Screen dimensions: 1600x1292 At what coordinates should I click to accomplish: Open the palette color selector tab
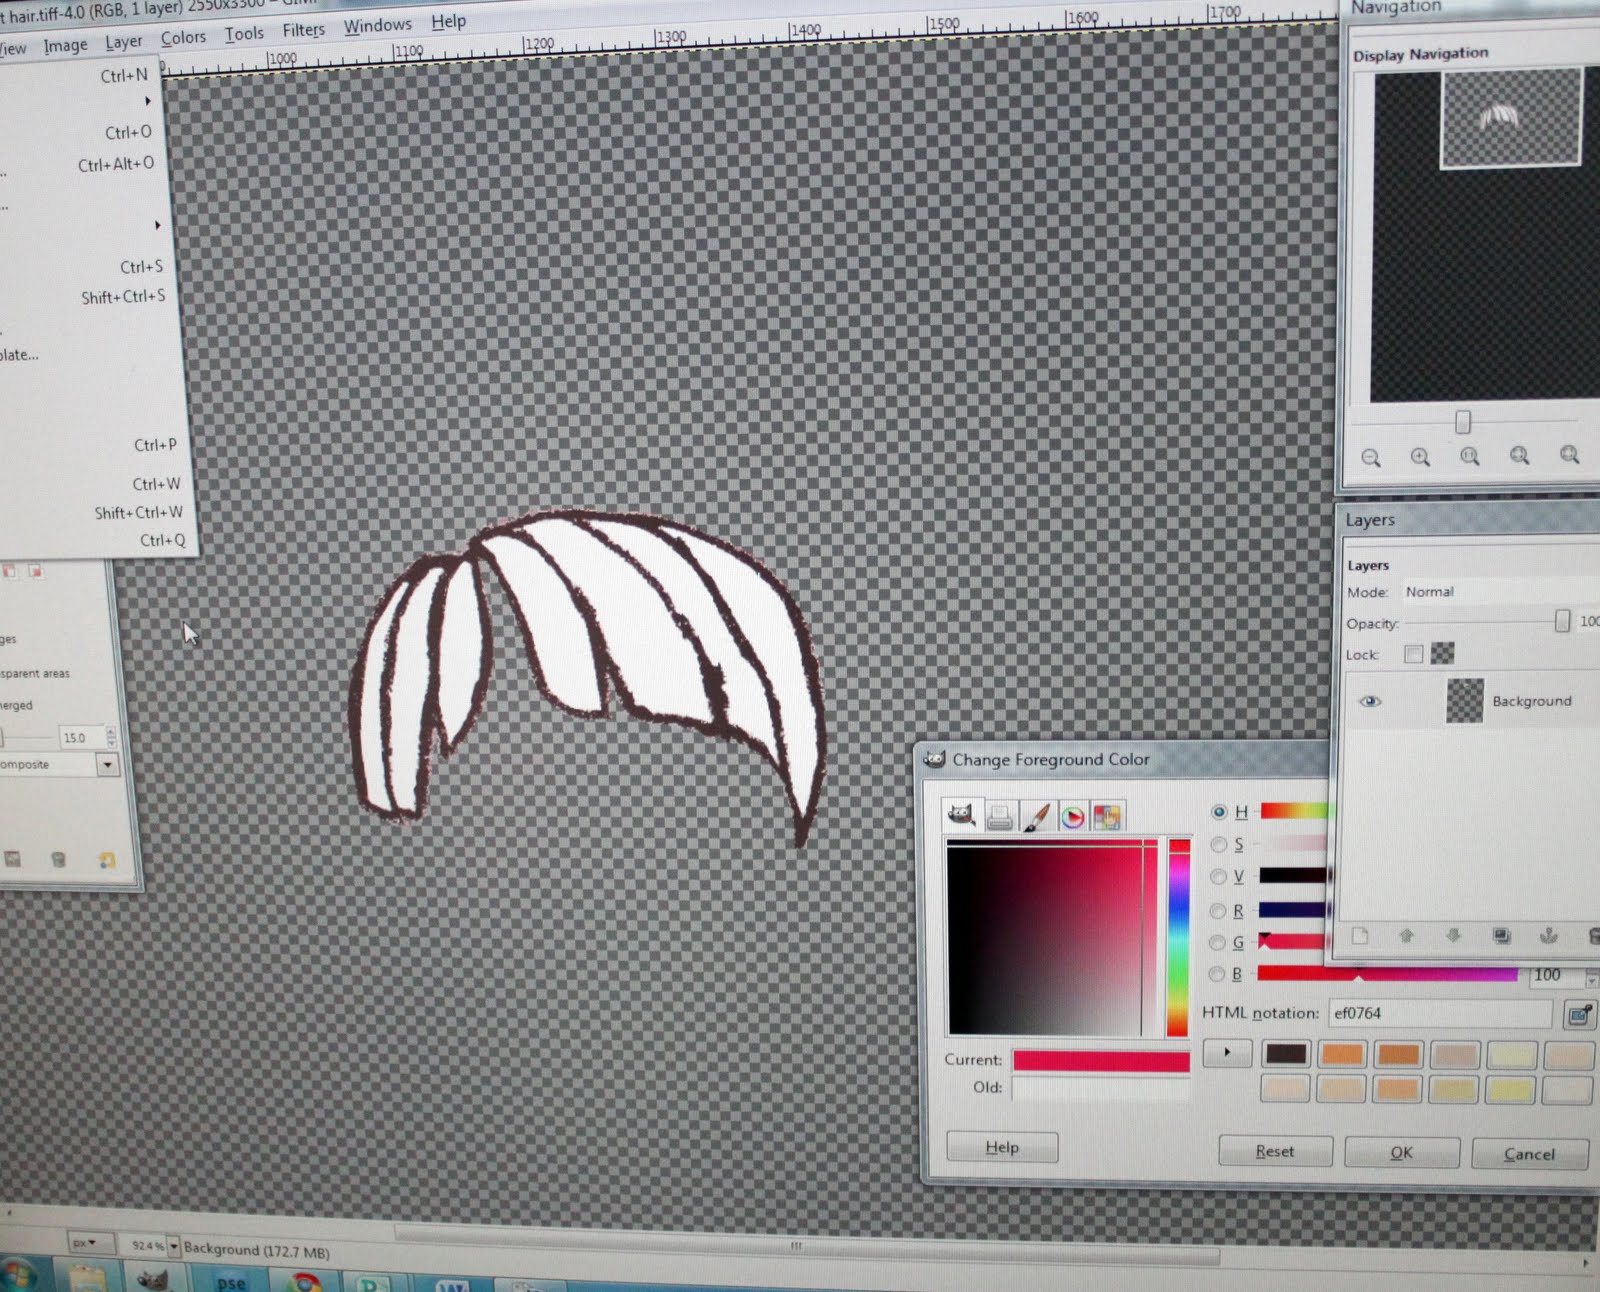coord(1107,817)
